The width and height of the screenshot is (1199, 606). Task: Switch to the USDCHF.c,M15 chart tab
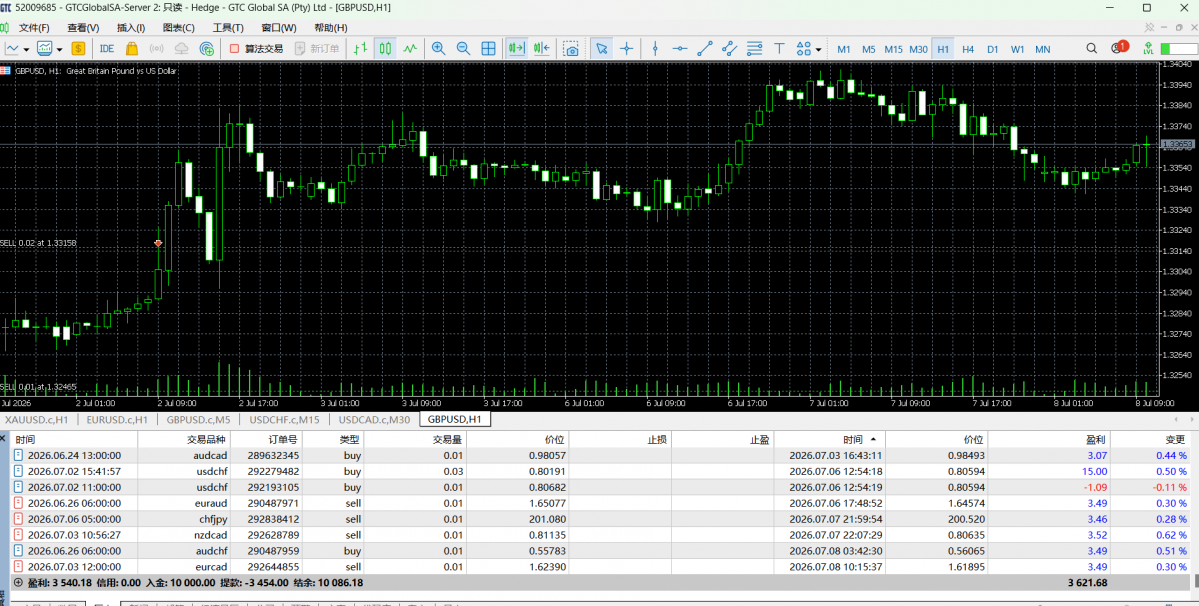click(284, 420)
